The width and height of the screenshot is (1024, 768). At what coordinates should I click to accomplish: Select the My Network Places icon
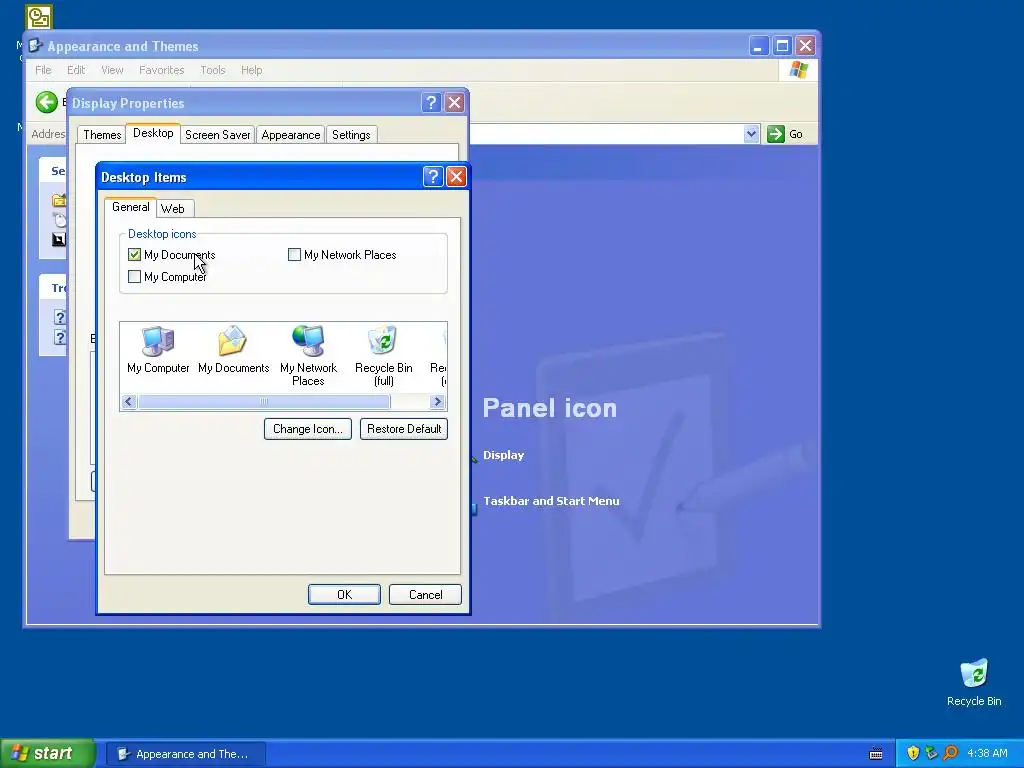(x=308, y=356)
